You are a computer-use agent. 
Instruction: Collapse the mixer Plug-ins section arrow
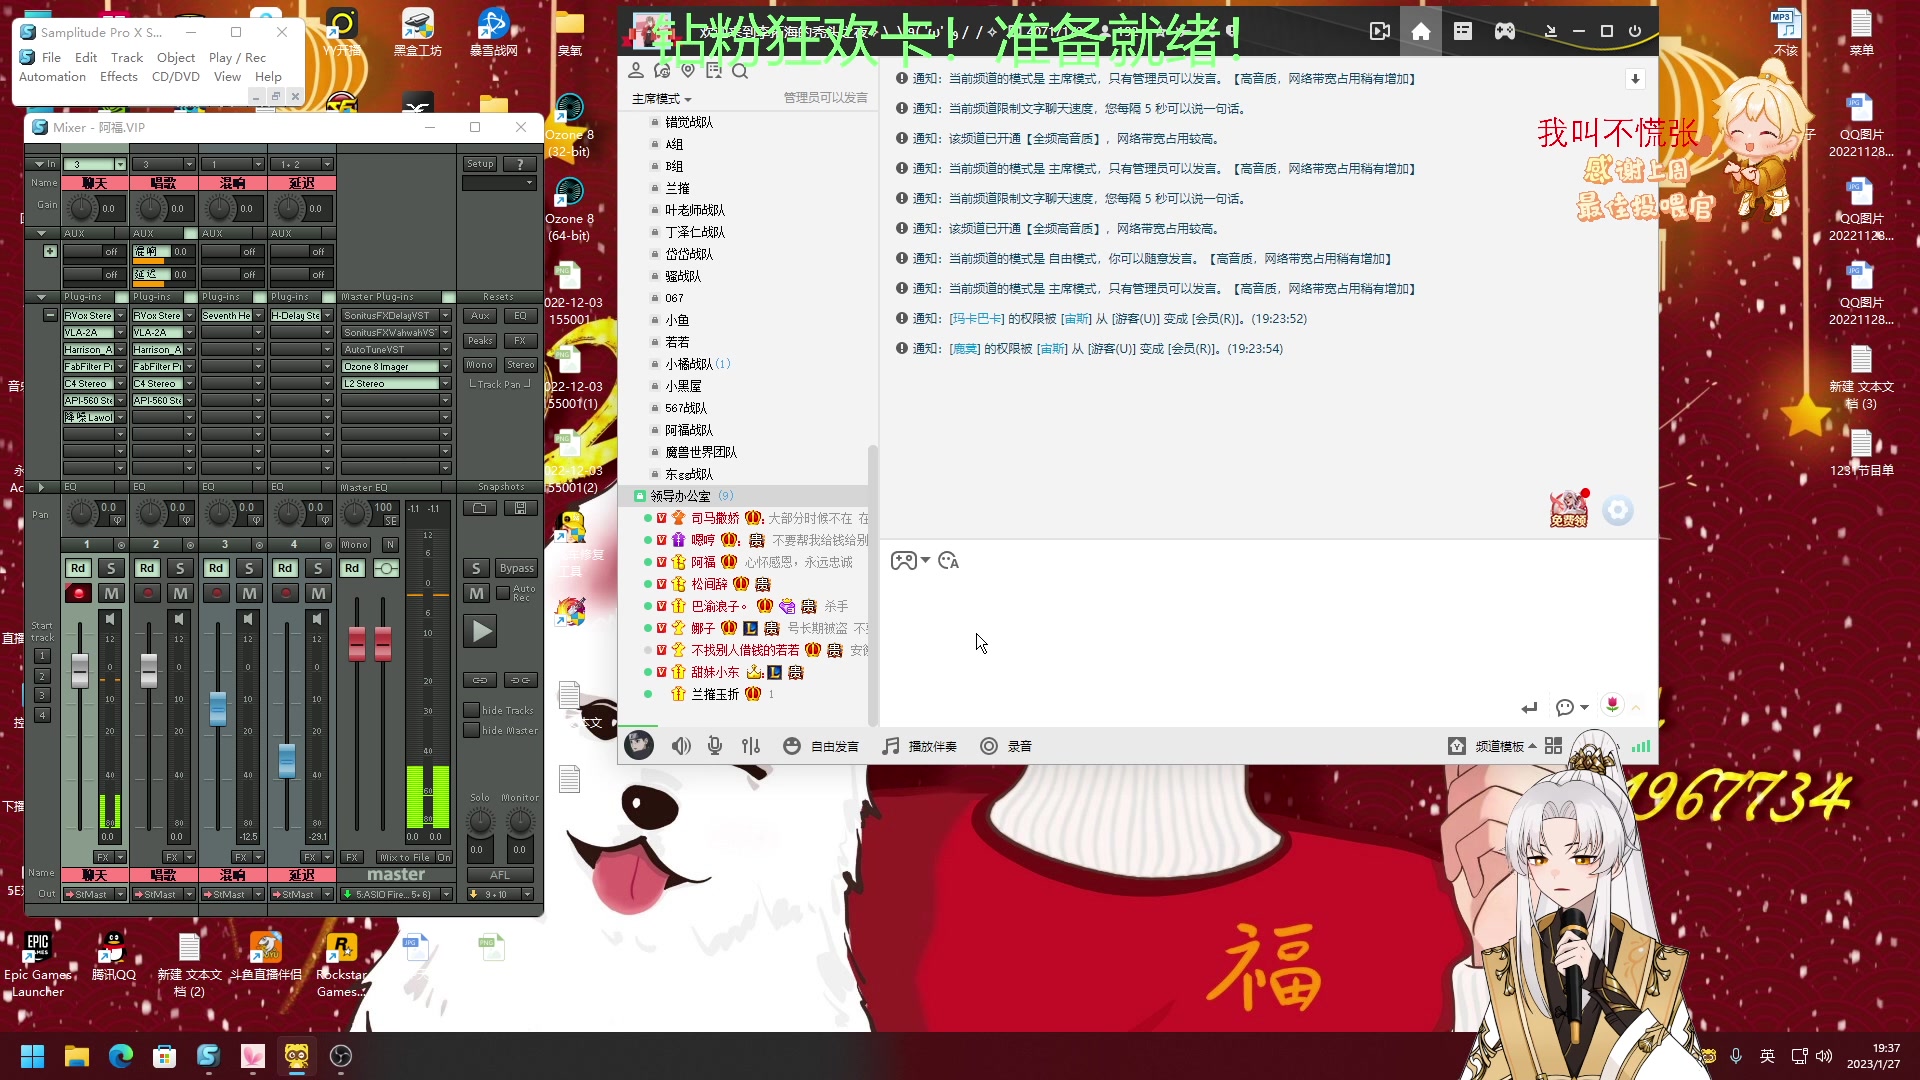pyautogui.click(x=41, y=297)
